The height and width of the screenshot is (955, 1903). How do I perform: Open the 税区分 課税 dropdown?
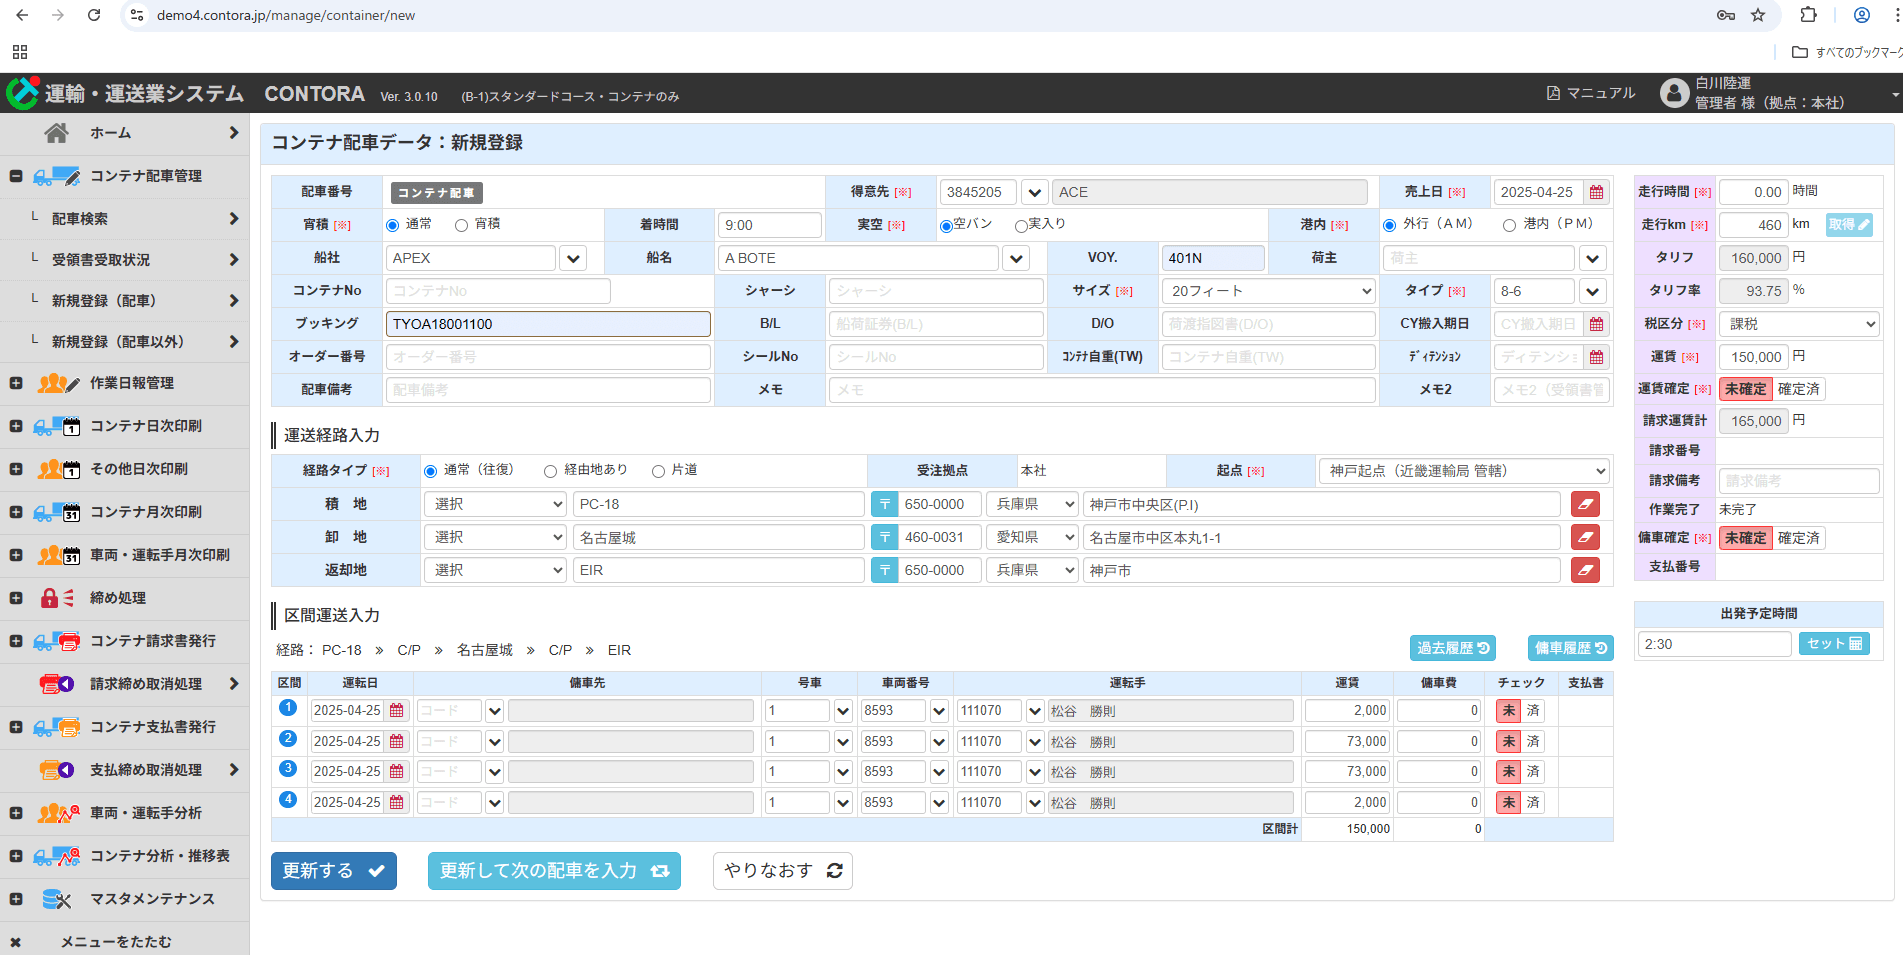click(x=1798, y=324)
